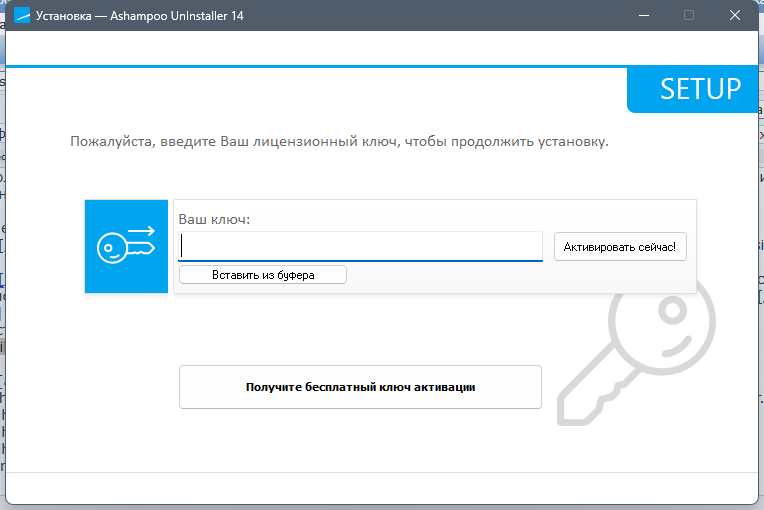The image size is (764, 510).
Task: Click the license key instruction text
Action: click(x=340, y=142)
